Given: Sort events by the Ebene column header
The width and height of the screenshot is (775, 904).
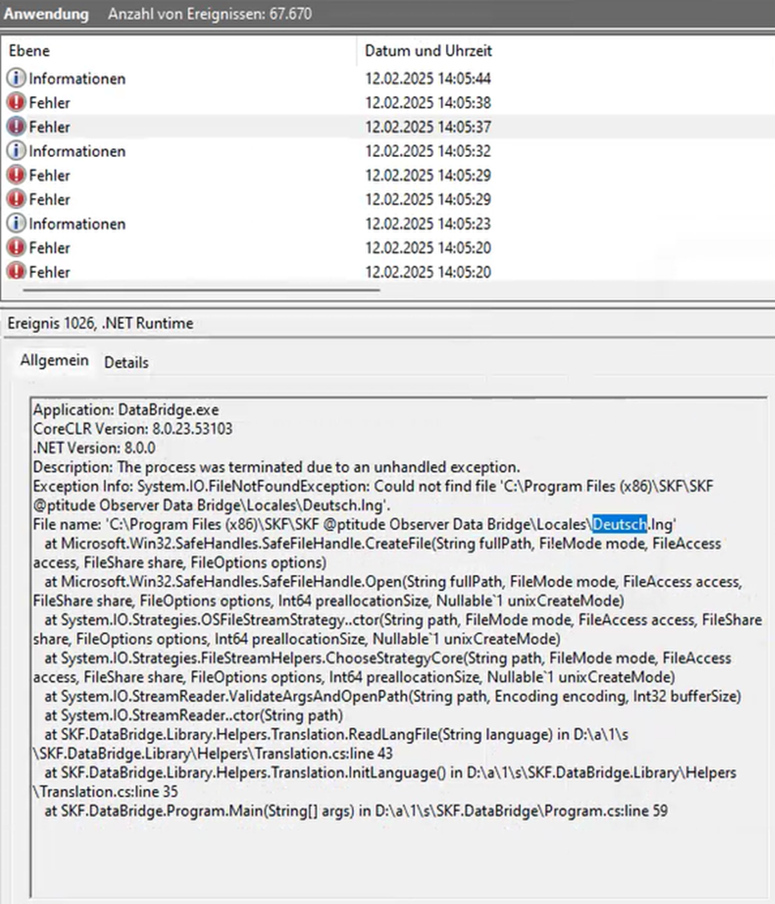Looking at the screenshot, I should click(x=29, y=50).
